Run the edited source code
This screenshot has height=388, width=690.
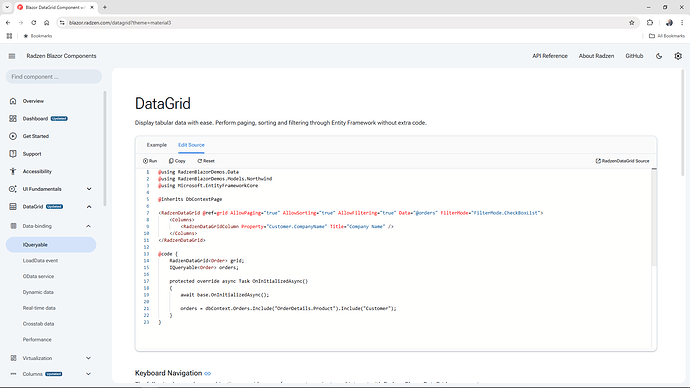(150, 161)
